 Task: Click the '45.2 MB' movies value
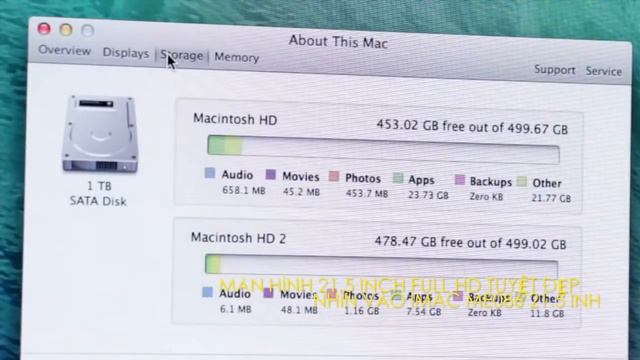point(301,192)
